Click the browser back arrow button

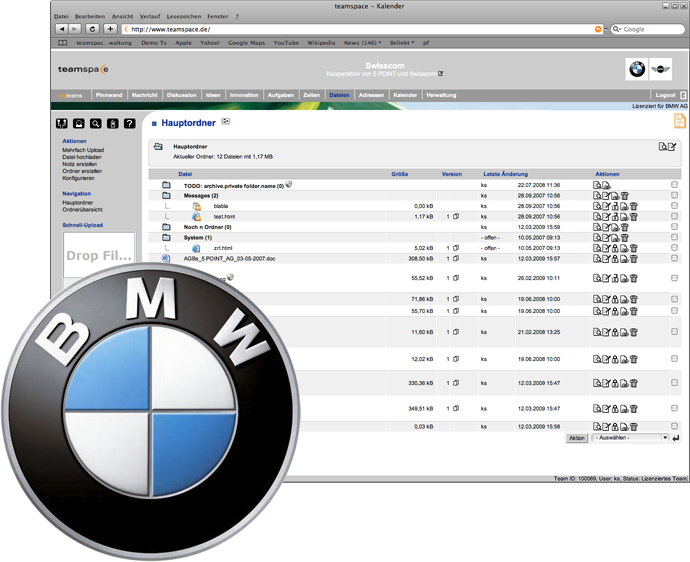62,29
